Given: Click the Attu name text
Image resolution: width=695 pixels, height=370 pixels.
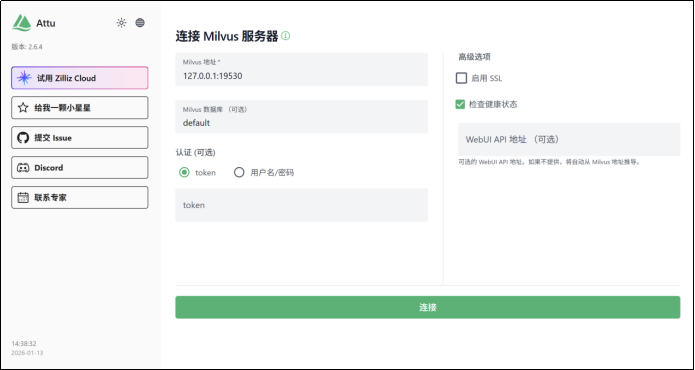Looking at the screenshot, I should click(46, 23).
